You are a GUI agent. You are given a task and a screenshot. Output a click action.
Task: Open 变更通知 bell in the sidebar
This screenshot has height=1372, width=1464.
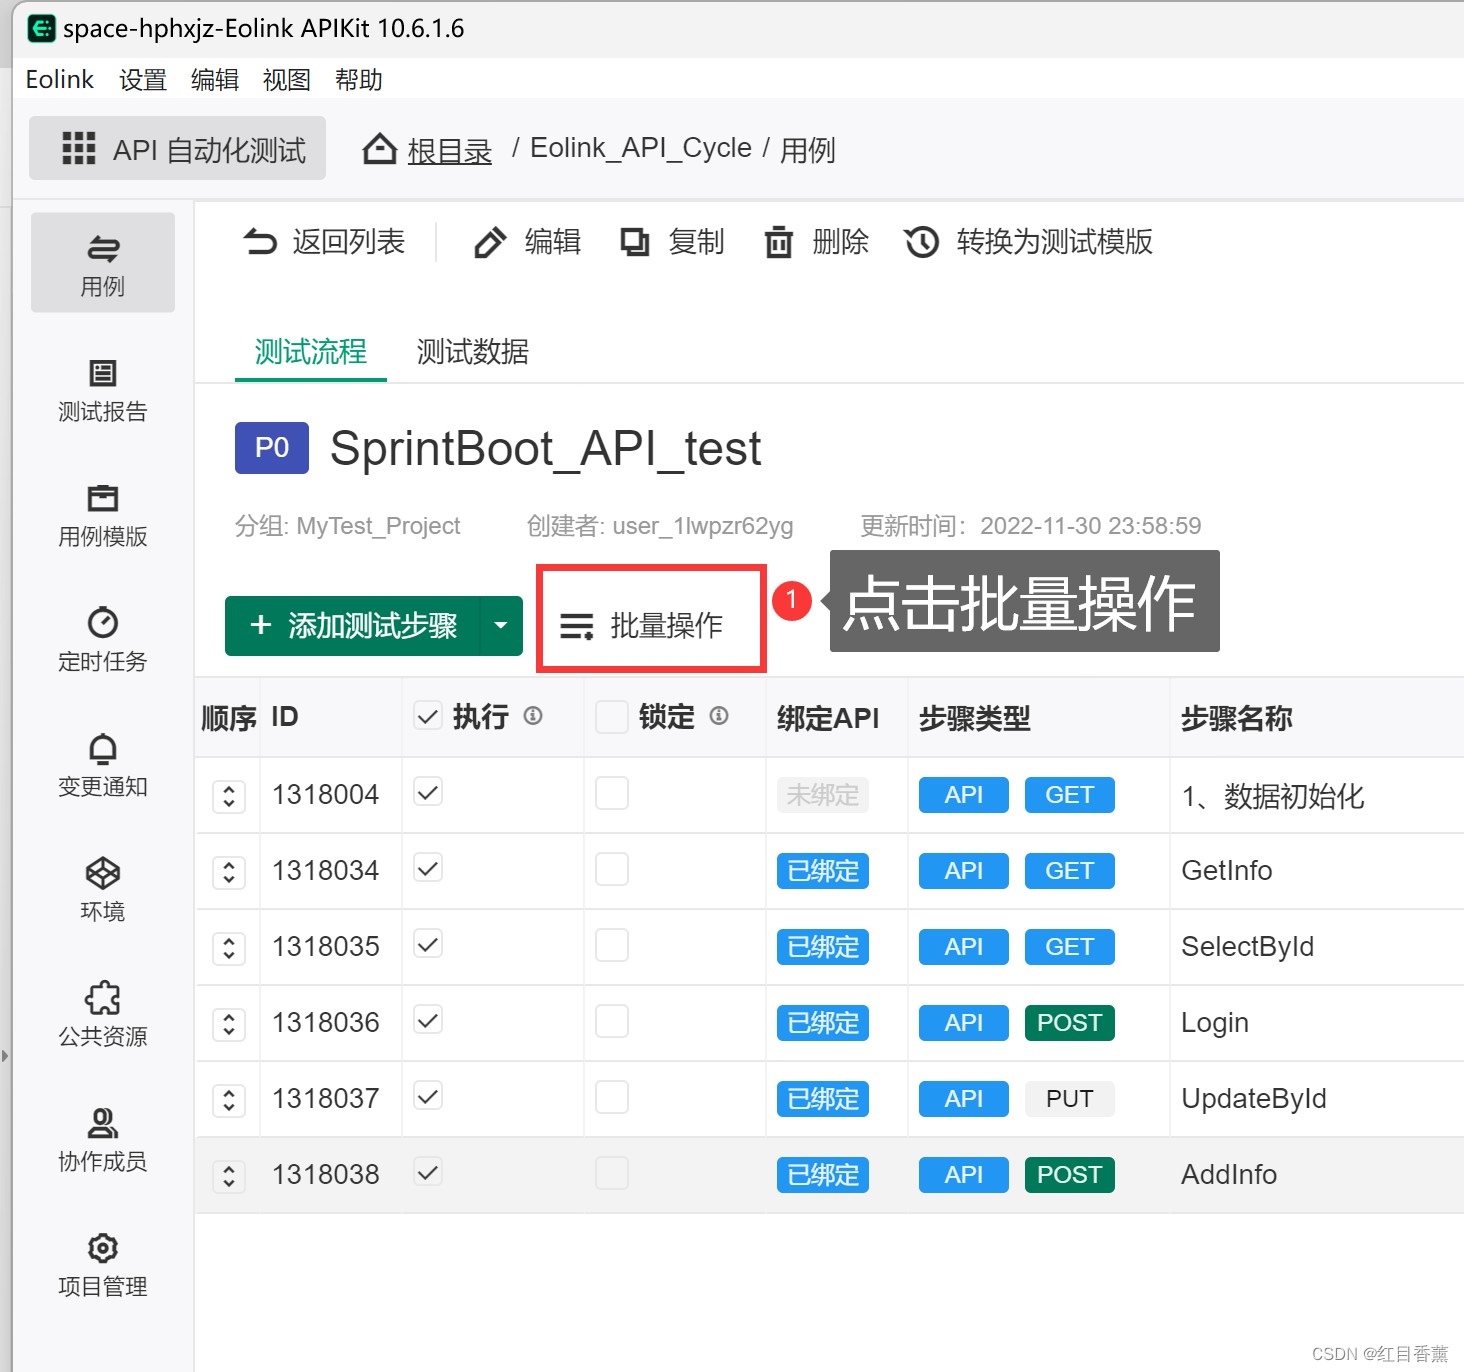pos(103,766)
